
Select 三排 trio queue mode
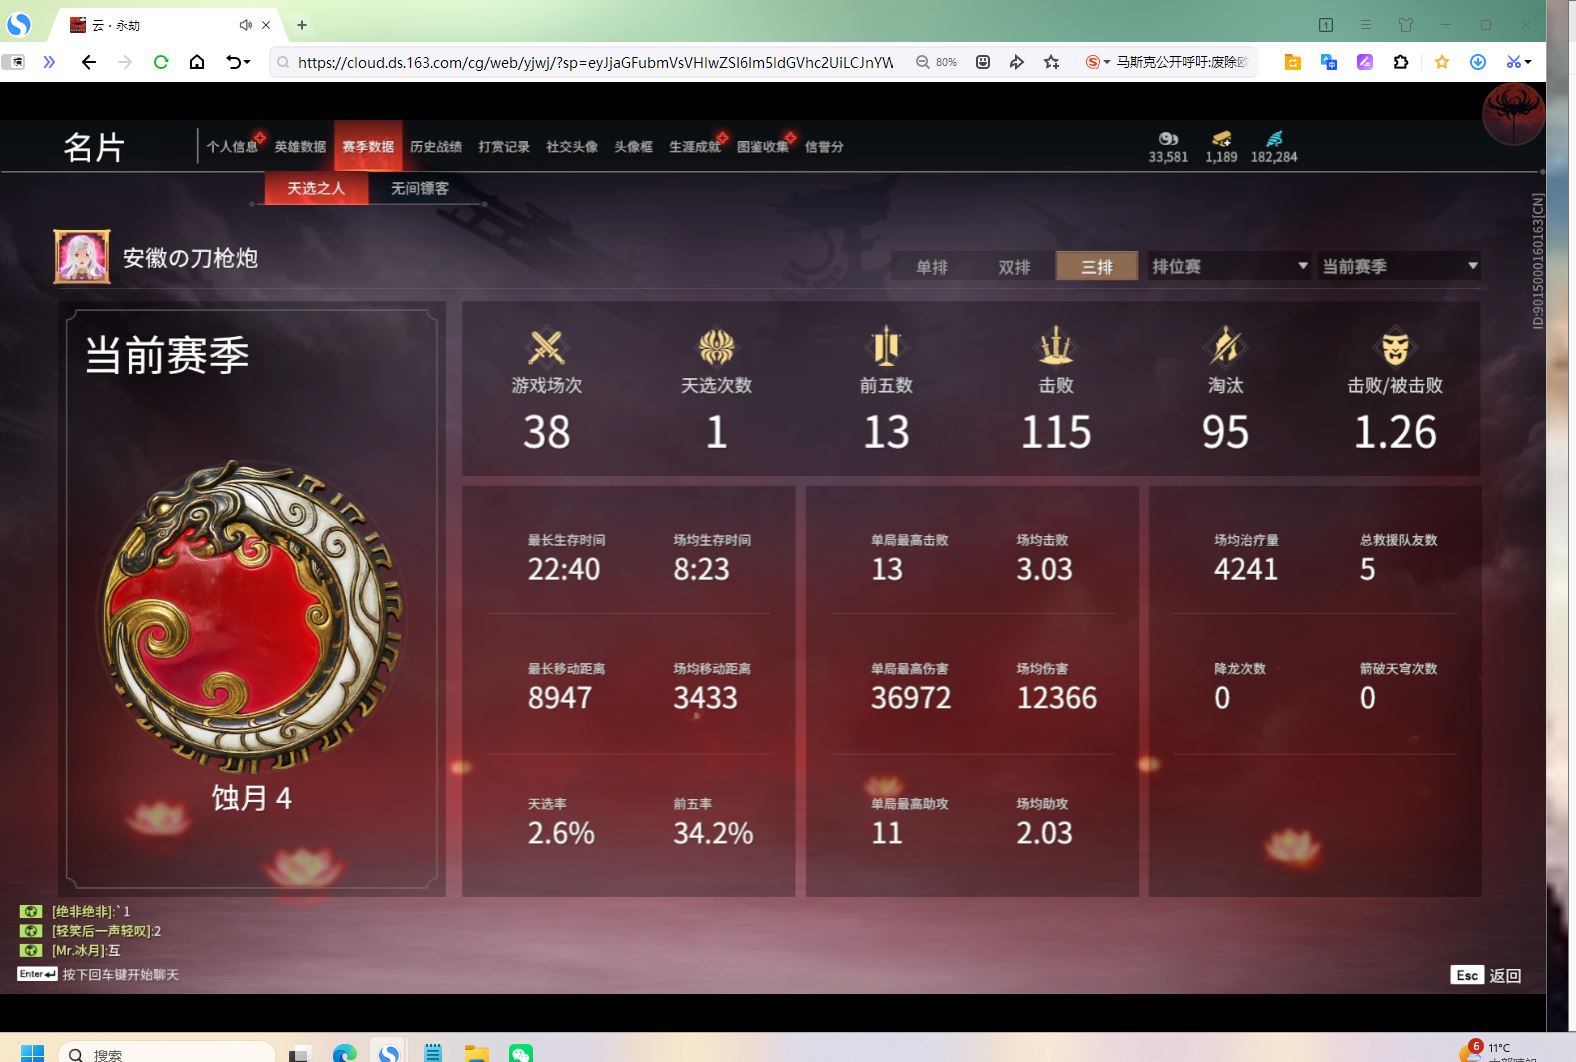[1097, 267]
